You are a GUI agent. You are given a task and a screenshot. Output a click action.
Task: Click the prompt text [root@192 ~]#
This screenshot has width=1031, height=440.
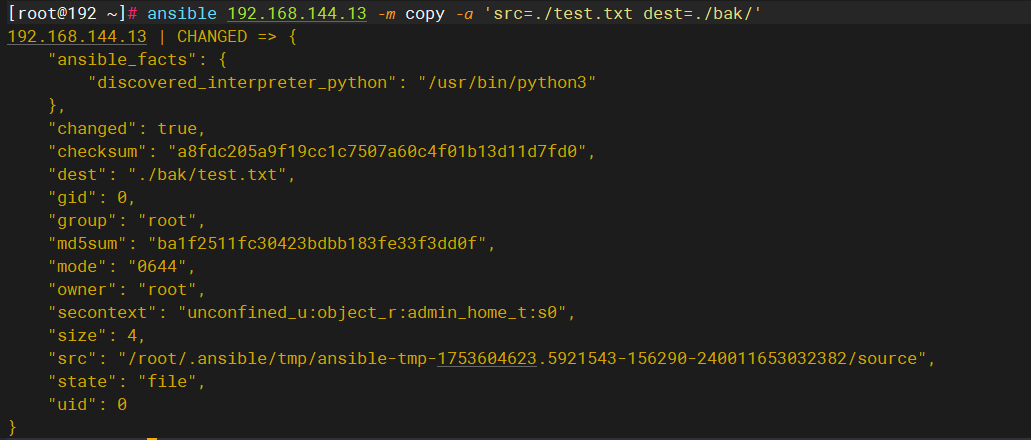tap(73, 13)
